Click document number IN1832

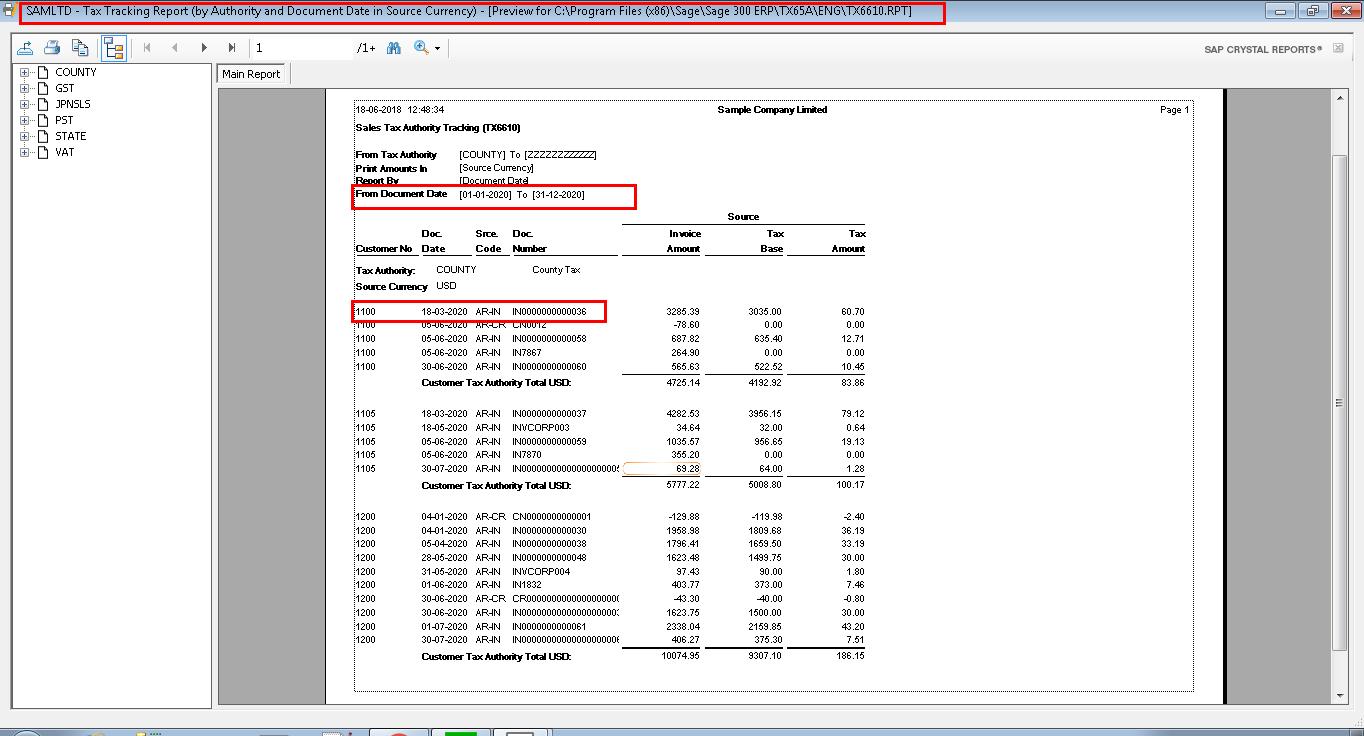[527, 585]
